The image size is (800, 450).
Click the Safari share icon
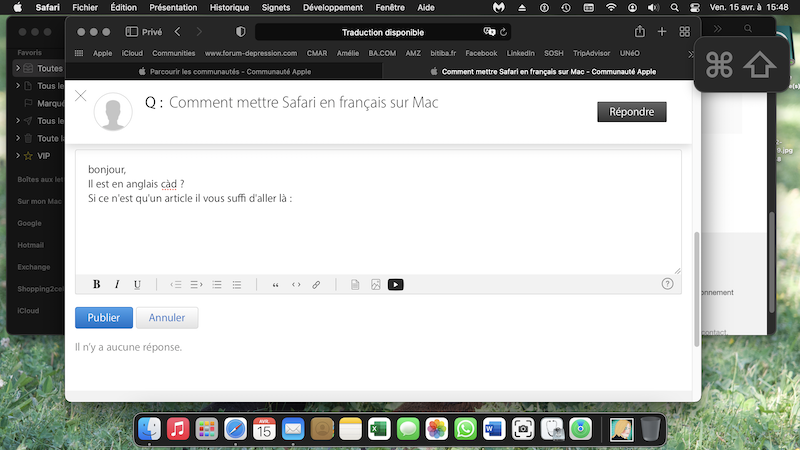click(640, 32)
